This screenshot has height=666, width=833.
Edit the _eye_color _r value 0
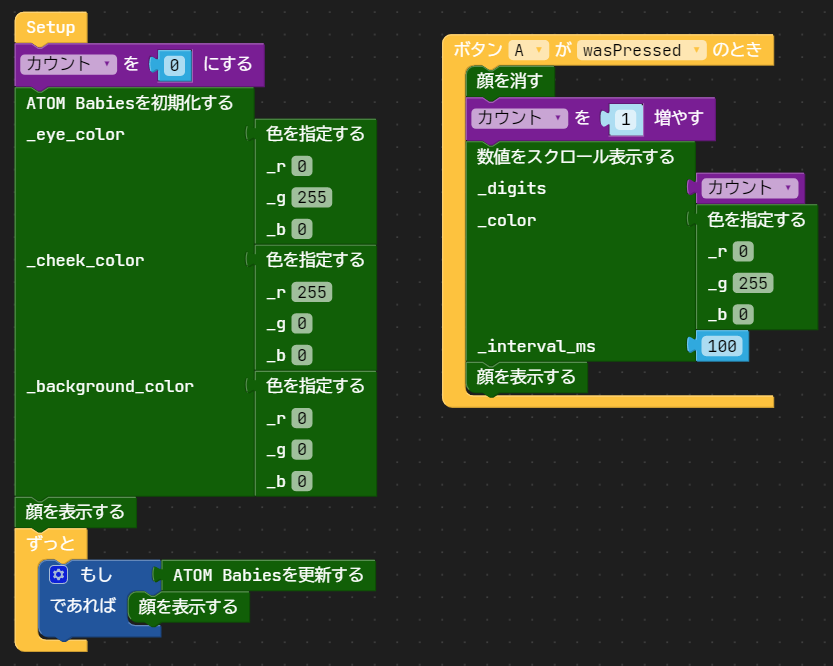[302, 166]
